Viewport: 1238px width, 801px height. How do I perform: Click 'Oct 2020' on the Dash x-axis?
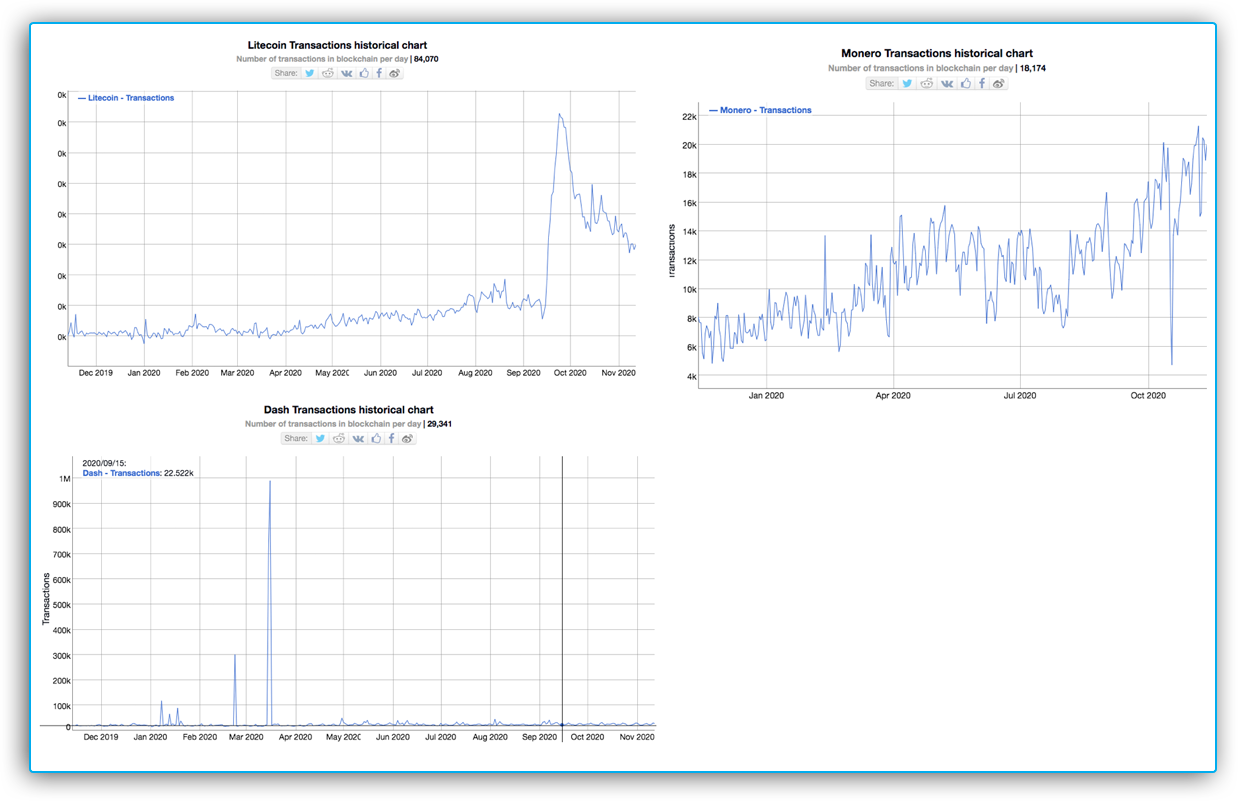(586, 737)
